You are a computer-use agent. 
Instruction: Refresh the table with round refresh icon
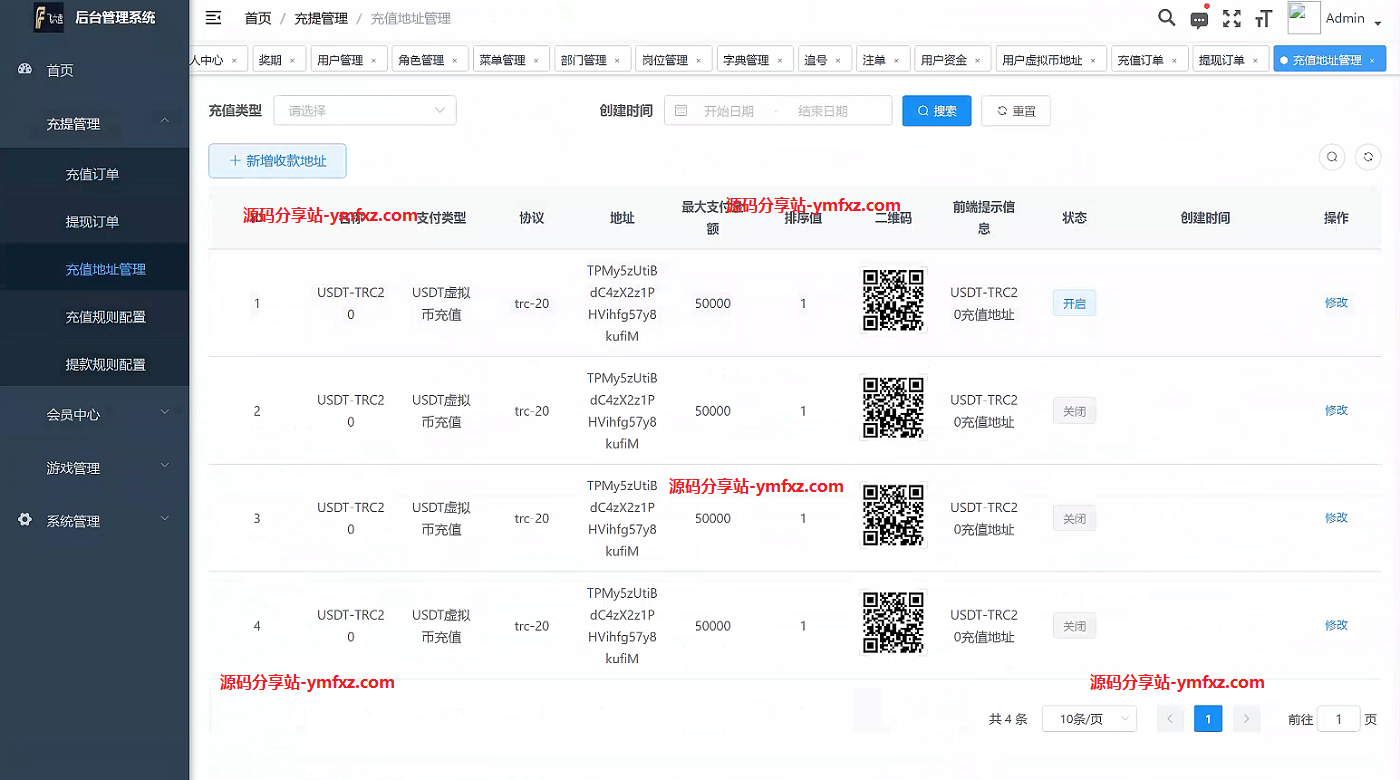tap(1368, 157)
